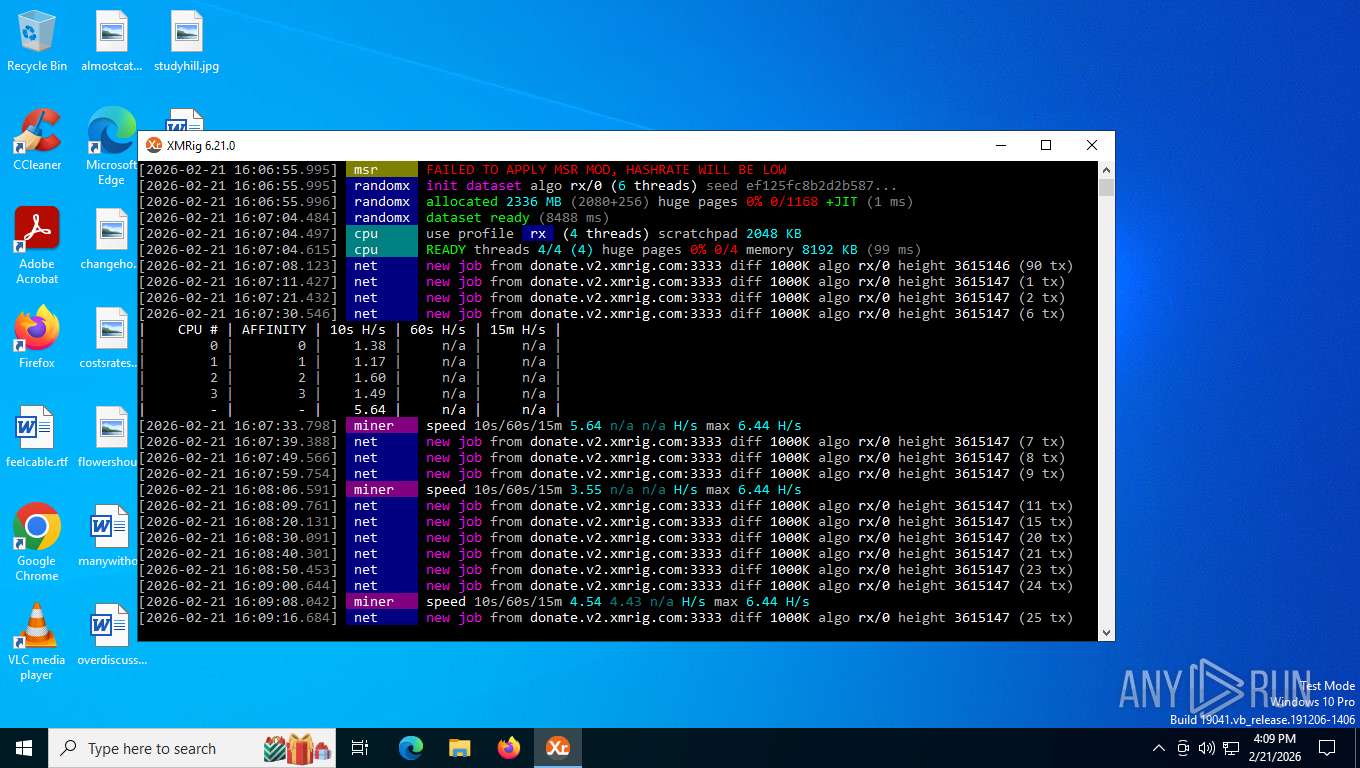Minimize the XMRig 6.21.0 window
Viewport: 1360px width, 768px height.
(1000, 145)
